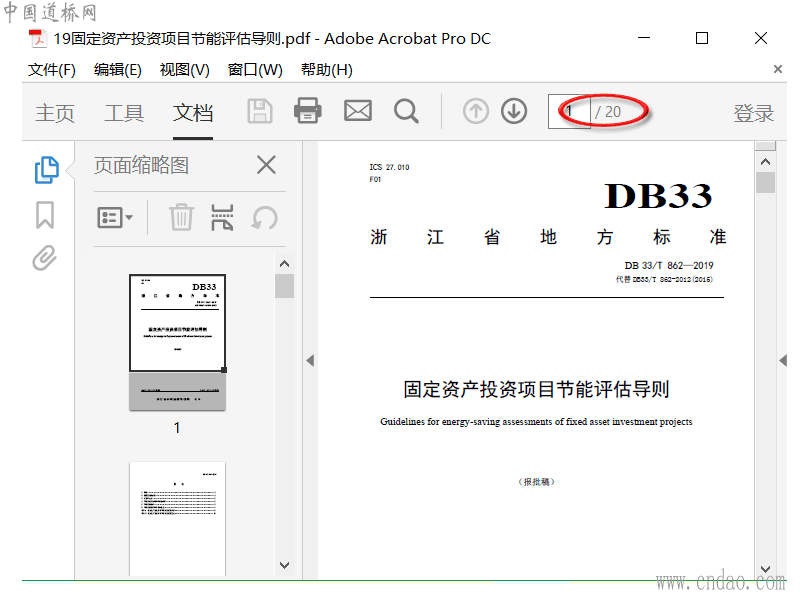This screenshot has width=800, height=600.
Task: Click thumbnail panel scroll-up arrow
Action: click(284, 264)
